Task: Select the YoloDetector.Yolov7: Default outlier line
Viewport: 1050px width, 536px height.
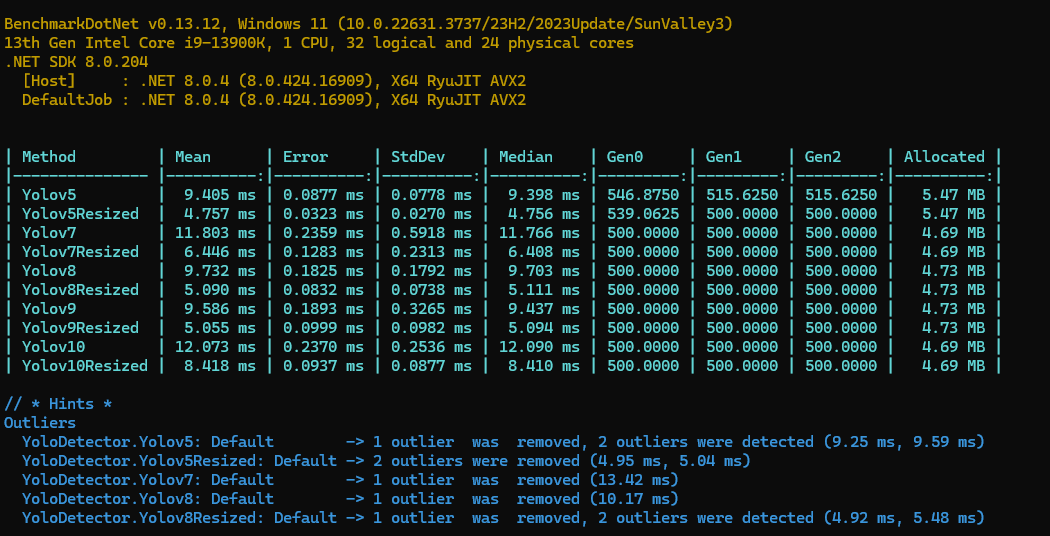Action: point(350,480)
